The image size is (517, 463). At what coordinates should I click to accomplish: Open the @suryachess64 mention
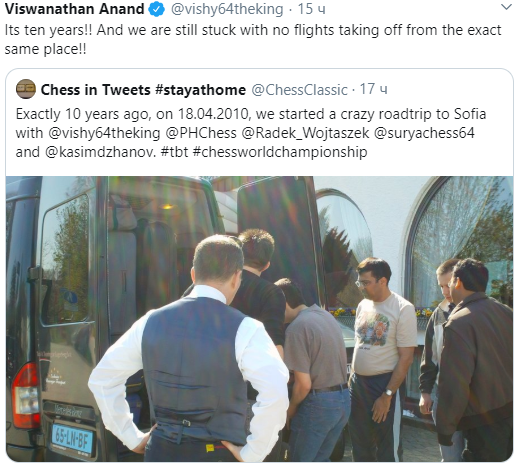click(424, 133)
